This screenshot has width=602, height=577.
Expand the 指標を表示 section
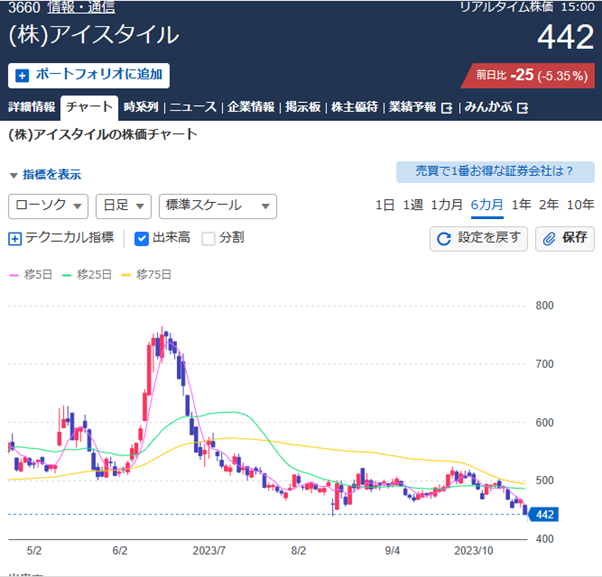[x=45, y=175]
